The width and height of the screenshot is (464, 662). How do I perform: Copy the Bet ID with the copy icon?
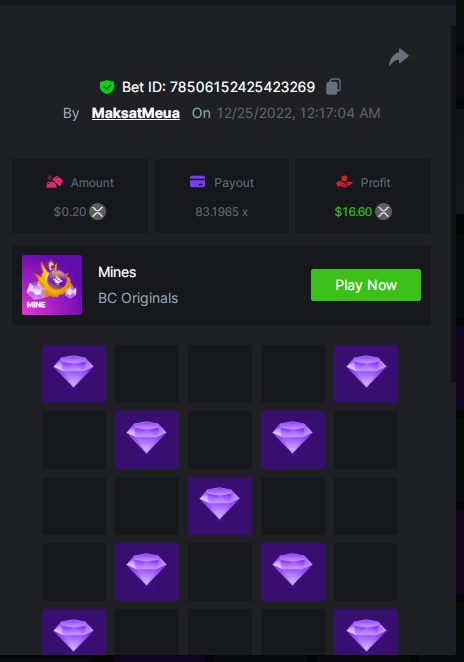[x=333, y=87]
